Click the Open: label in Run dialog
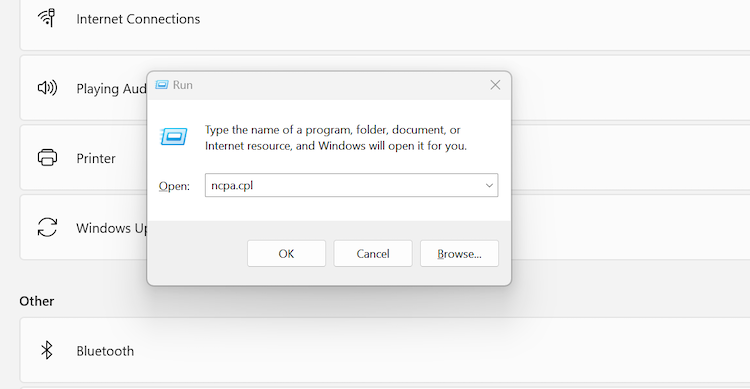The height and width of the screenshot is (389, 750). (174, 186)
